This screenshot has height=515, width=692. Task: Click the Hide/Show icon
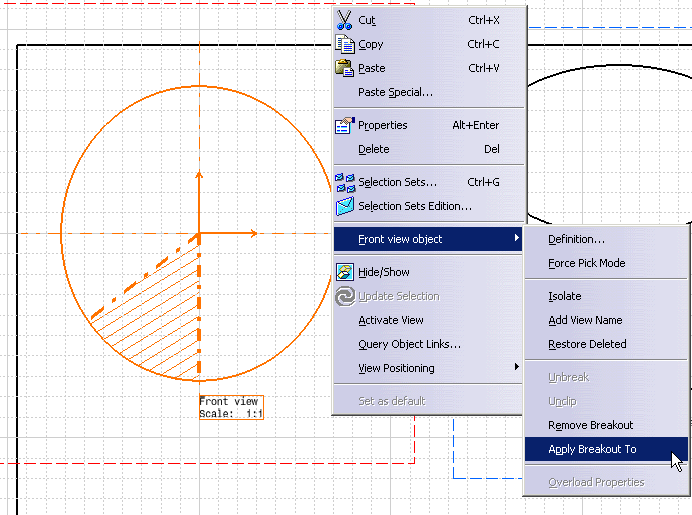(x=345, y=272)
